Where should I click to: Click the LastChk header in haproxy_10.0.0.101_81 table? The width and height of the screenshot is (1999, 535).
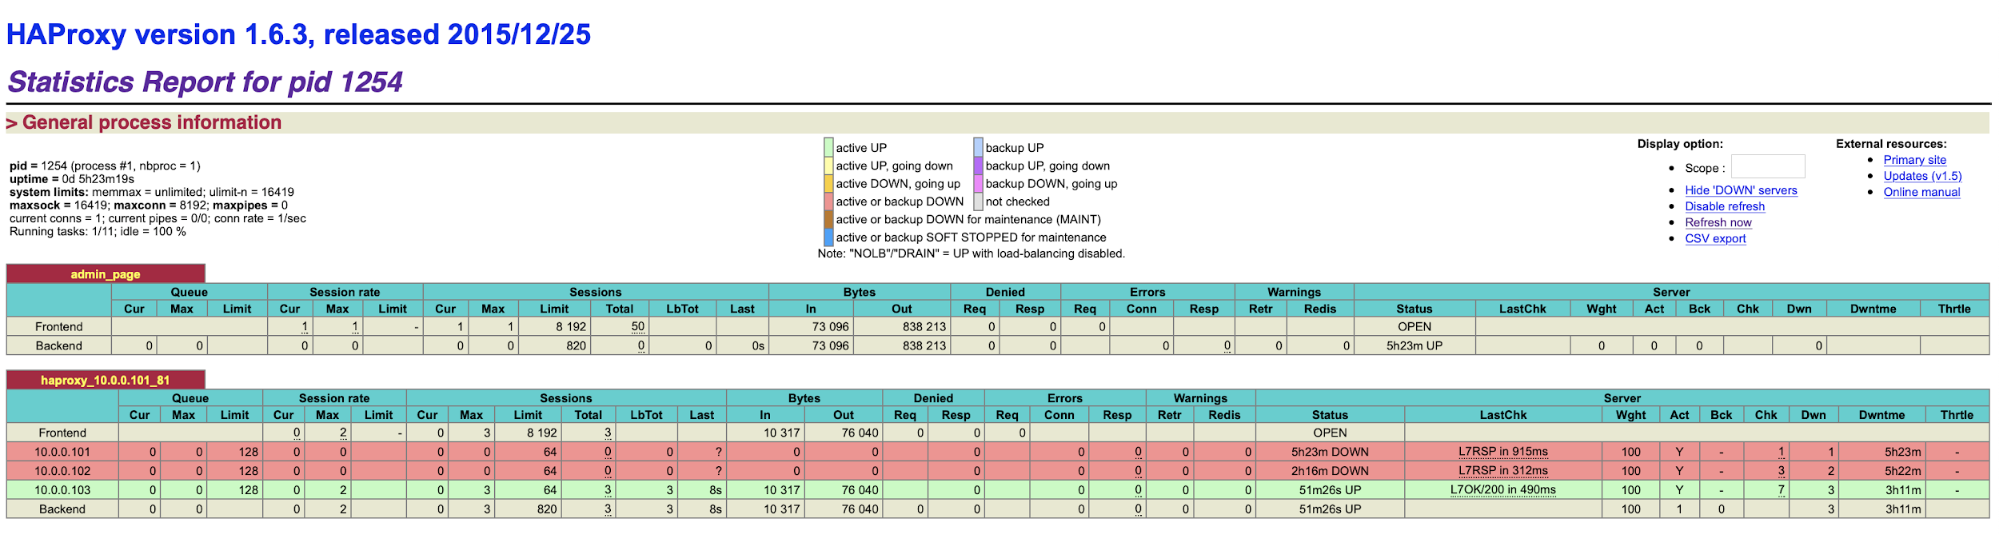[x=1502, y=415]
